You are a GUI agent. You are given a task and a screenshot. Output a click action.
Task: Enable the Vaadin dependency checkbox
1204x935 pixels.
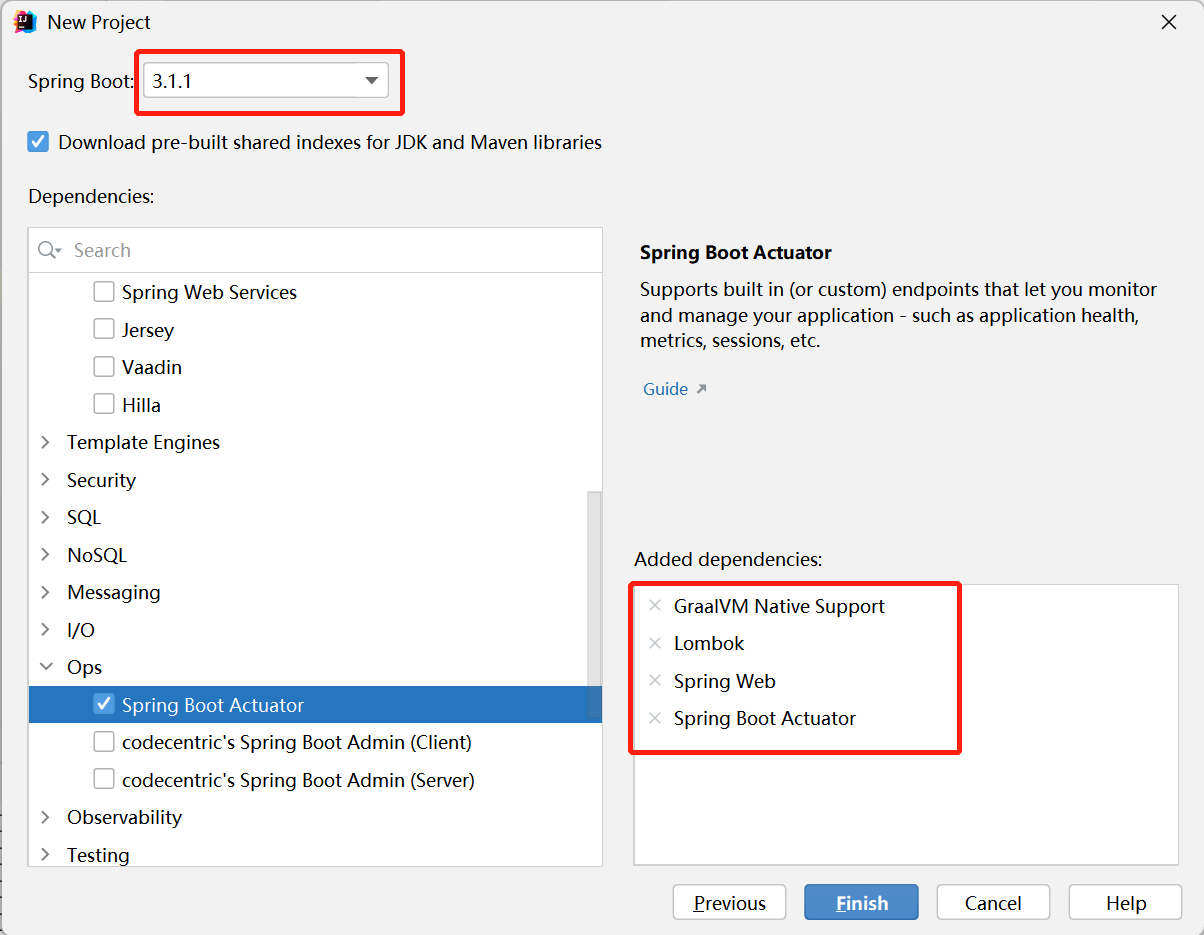coord(104,367)
